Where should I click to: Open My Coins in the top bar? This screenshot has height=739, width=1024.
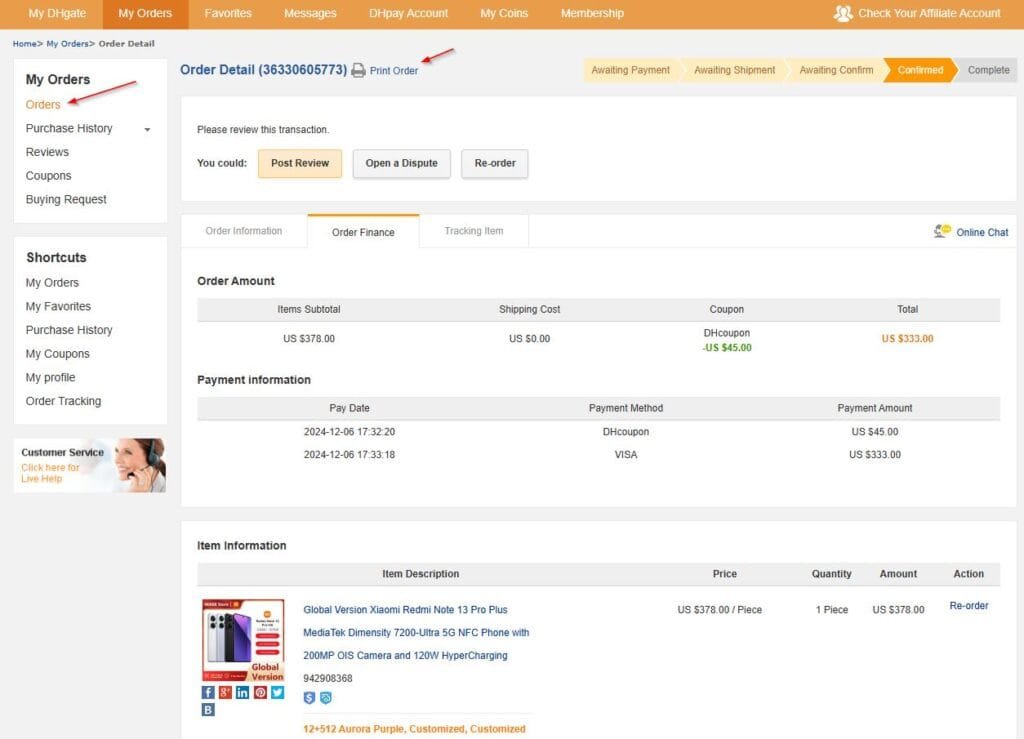(x=504, y=13)
